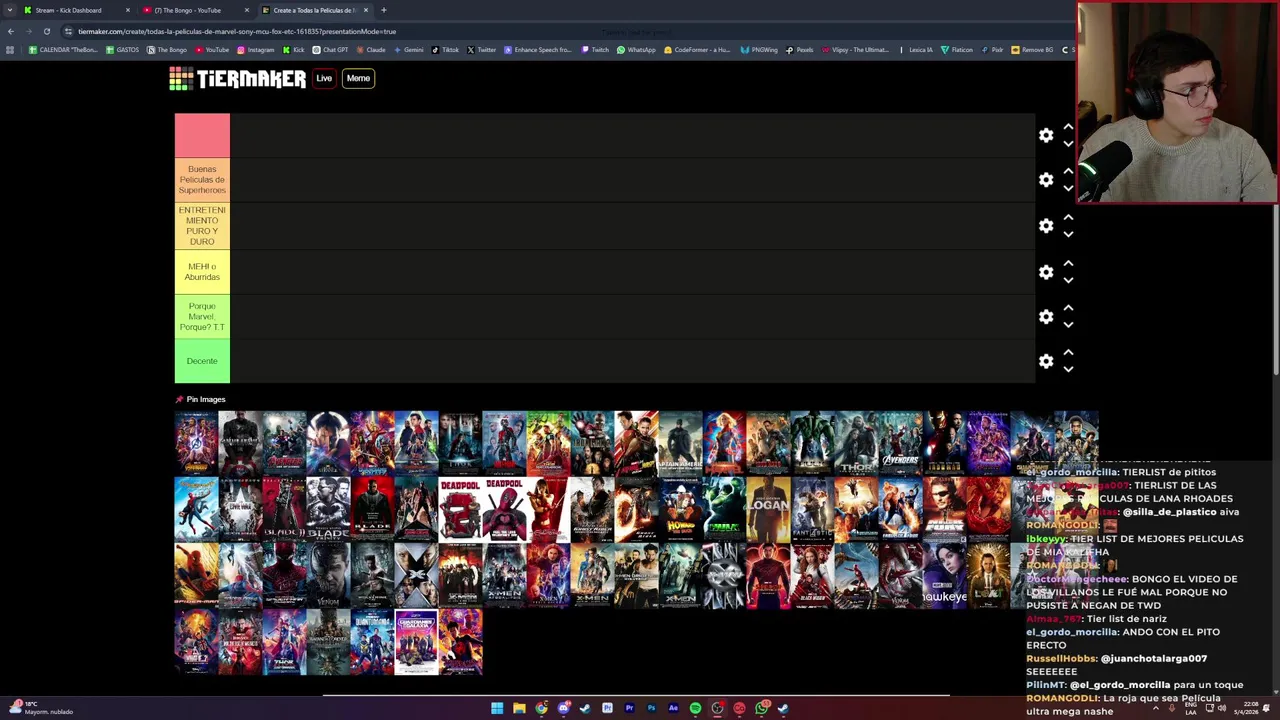Open the Instagram bookmark
Screen dimensions: 1280x720
[x=255, y=50]
